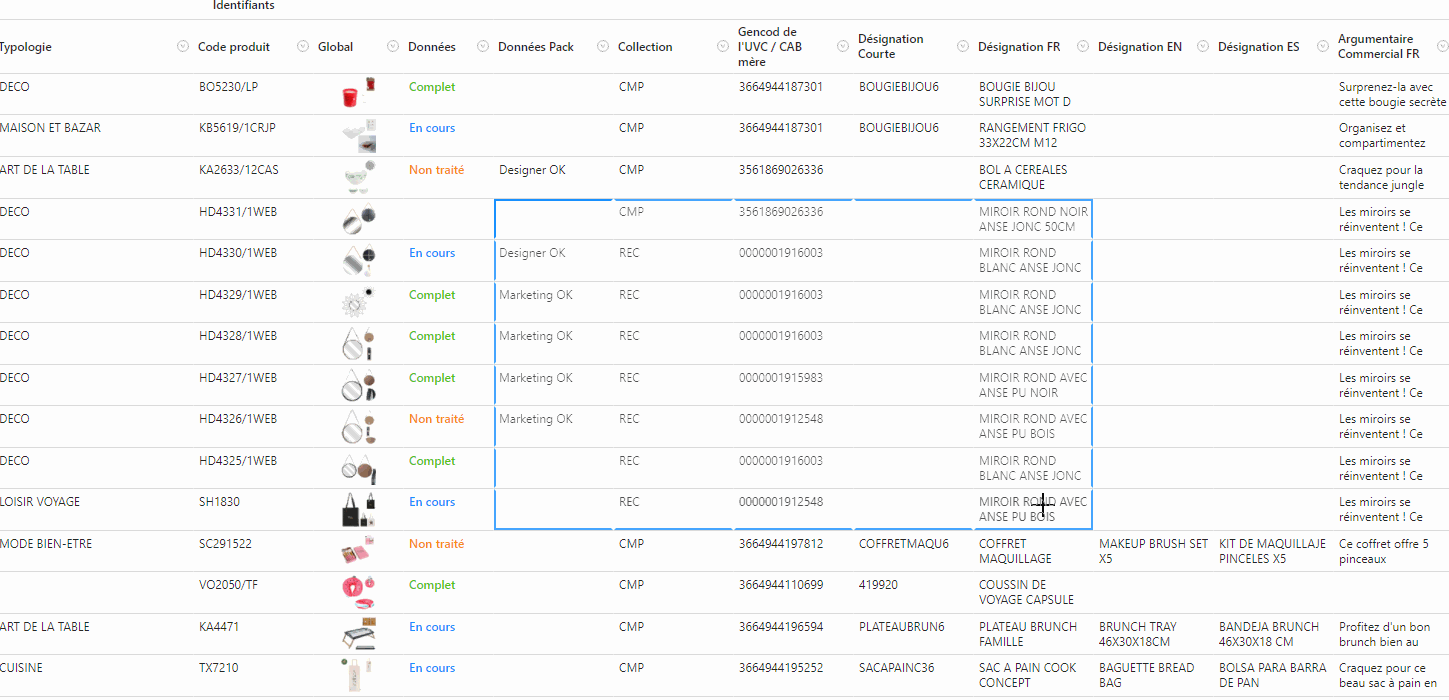Click the Désignation Courte header filter icon
1449x700 pixels.
click(962, 47)
